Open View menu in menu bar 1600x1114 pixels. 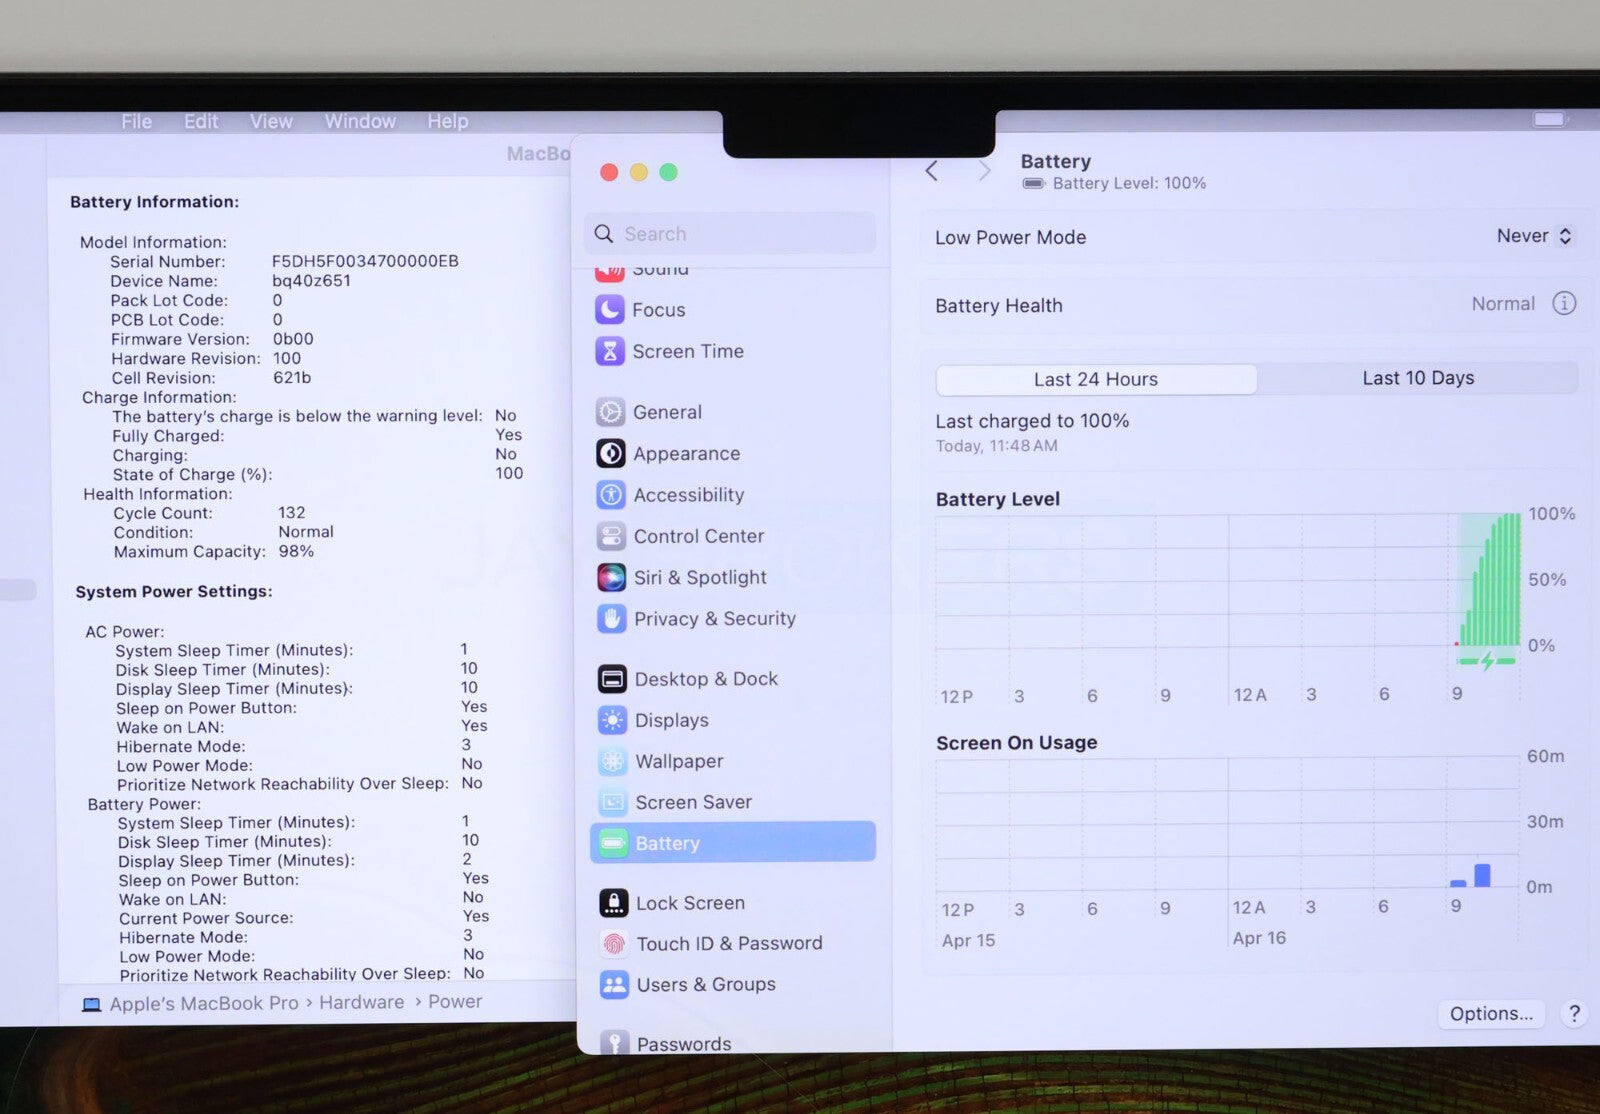click(x=271, y=121)
